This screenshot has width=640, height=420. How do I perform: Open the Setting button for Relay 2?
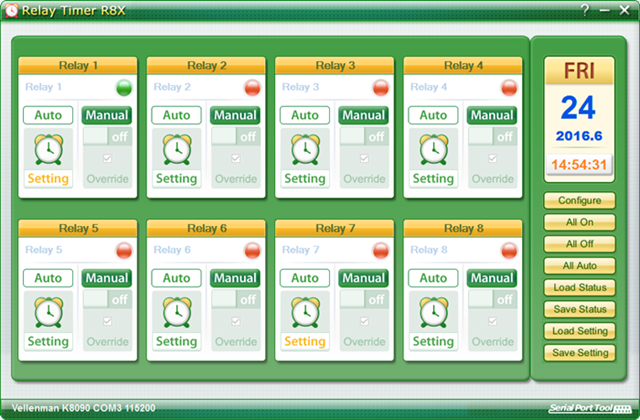pyautogui.click(x=176, y=178)
